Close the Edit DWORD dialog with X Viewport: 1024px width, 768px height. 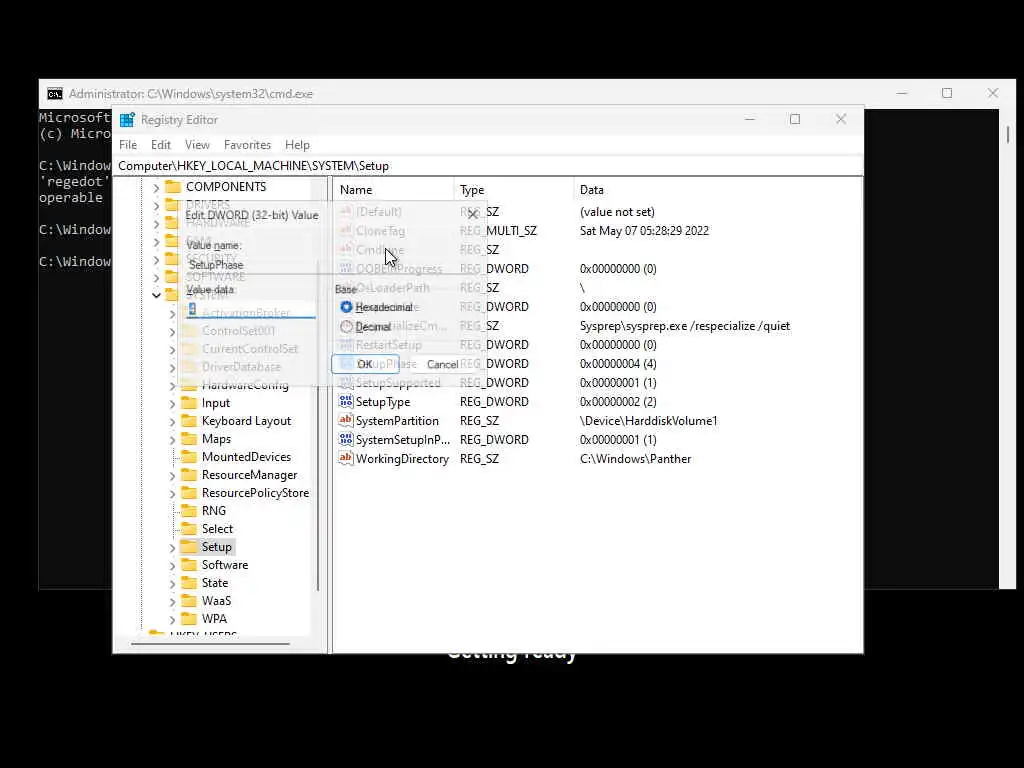coord(473,214)
